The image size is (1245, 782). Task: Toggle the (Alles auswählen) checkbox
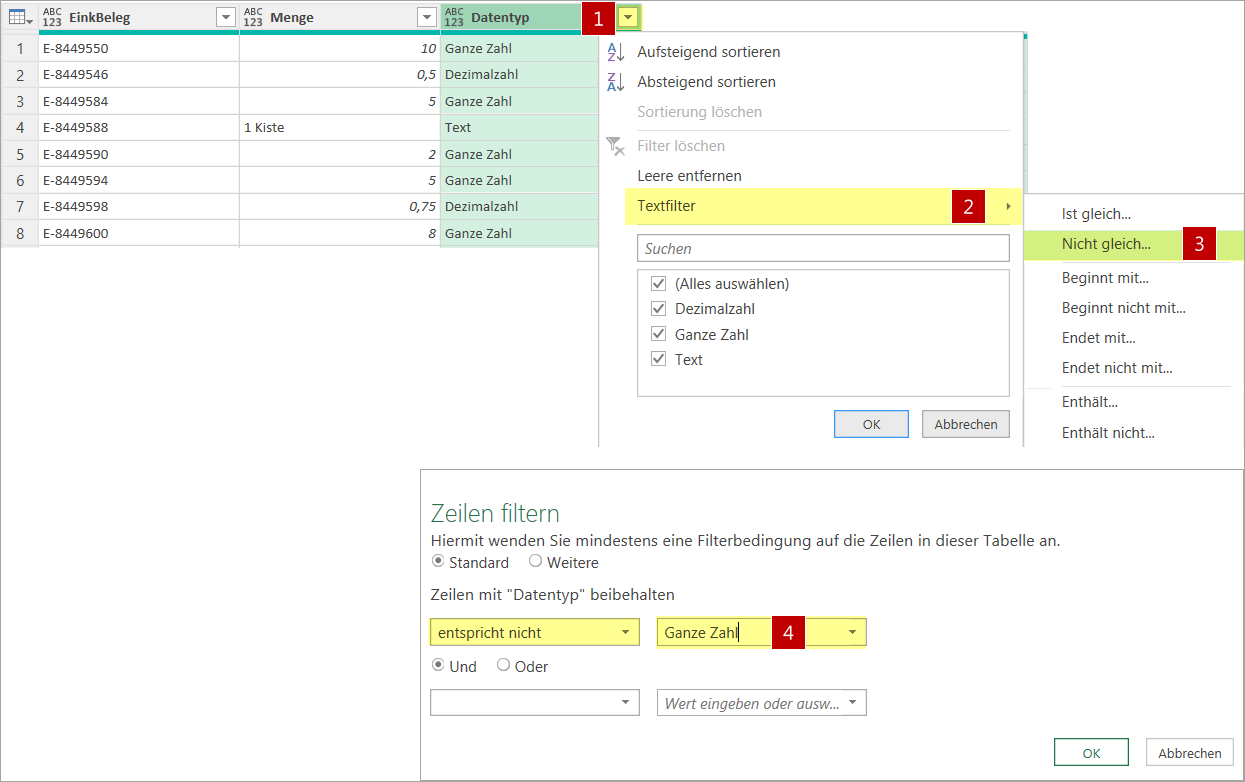click(x=658, y=284)
